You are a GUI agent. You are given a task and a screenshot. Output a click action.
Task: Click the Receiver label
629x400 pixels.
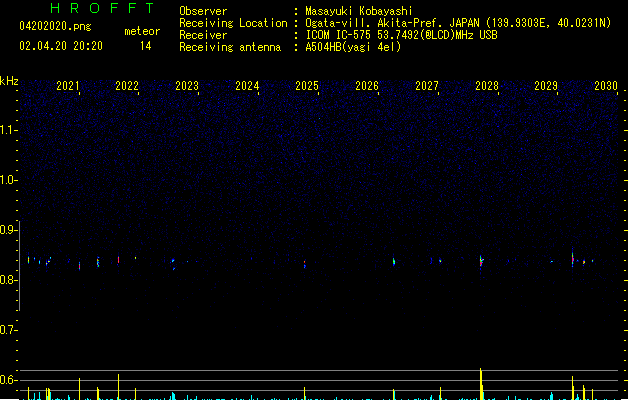203,35
